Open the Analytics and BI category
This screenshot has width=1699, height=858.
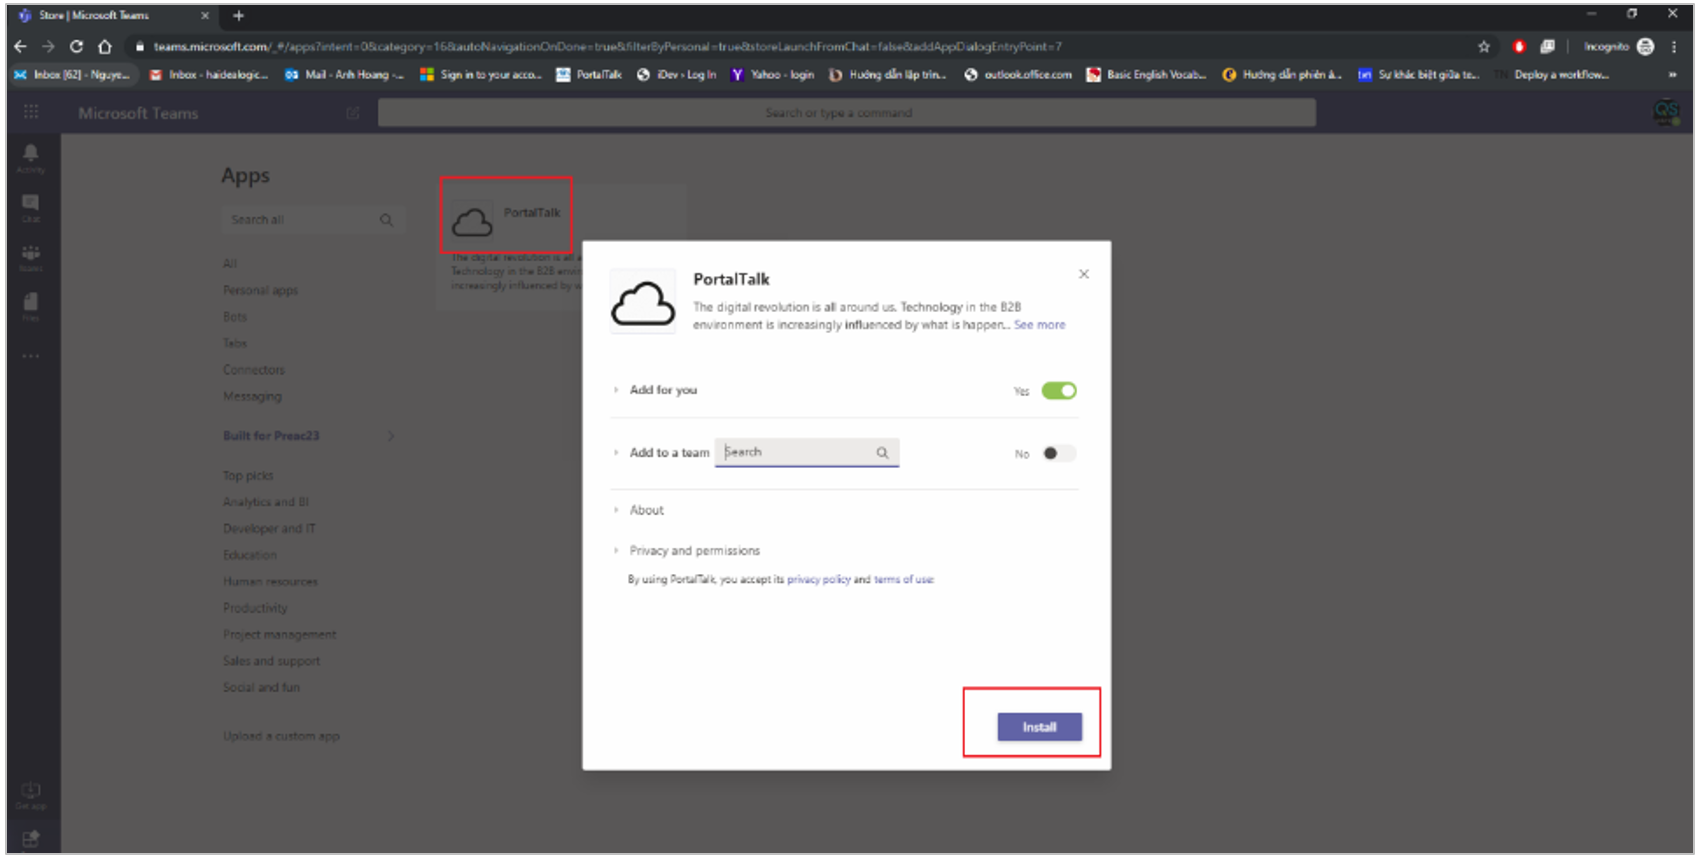266,502
